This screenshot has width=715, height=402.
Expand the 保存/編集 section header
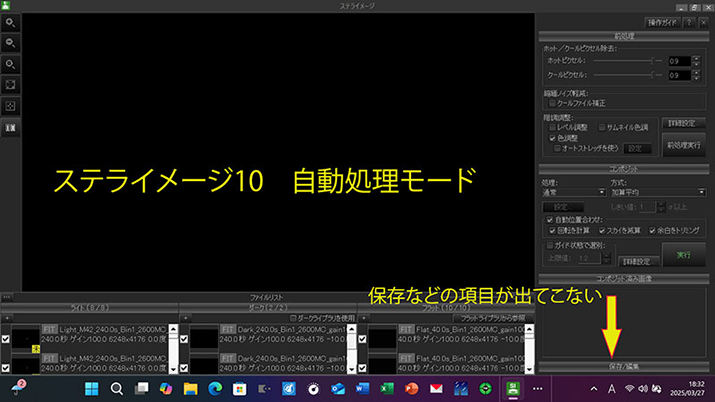pyautogui.click(x=624, y=366)
